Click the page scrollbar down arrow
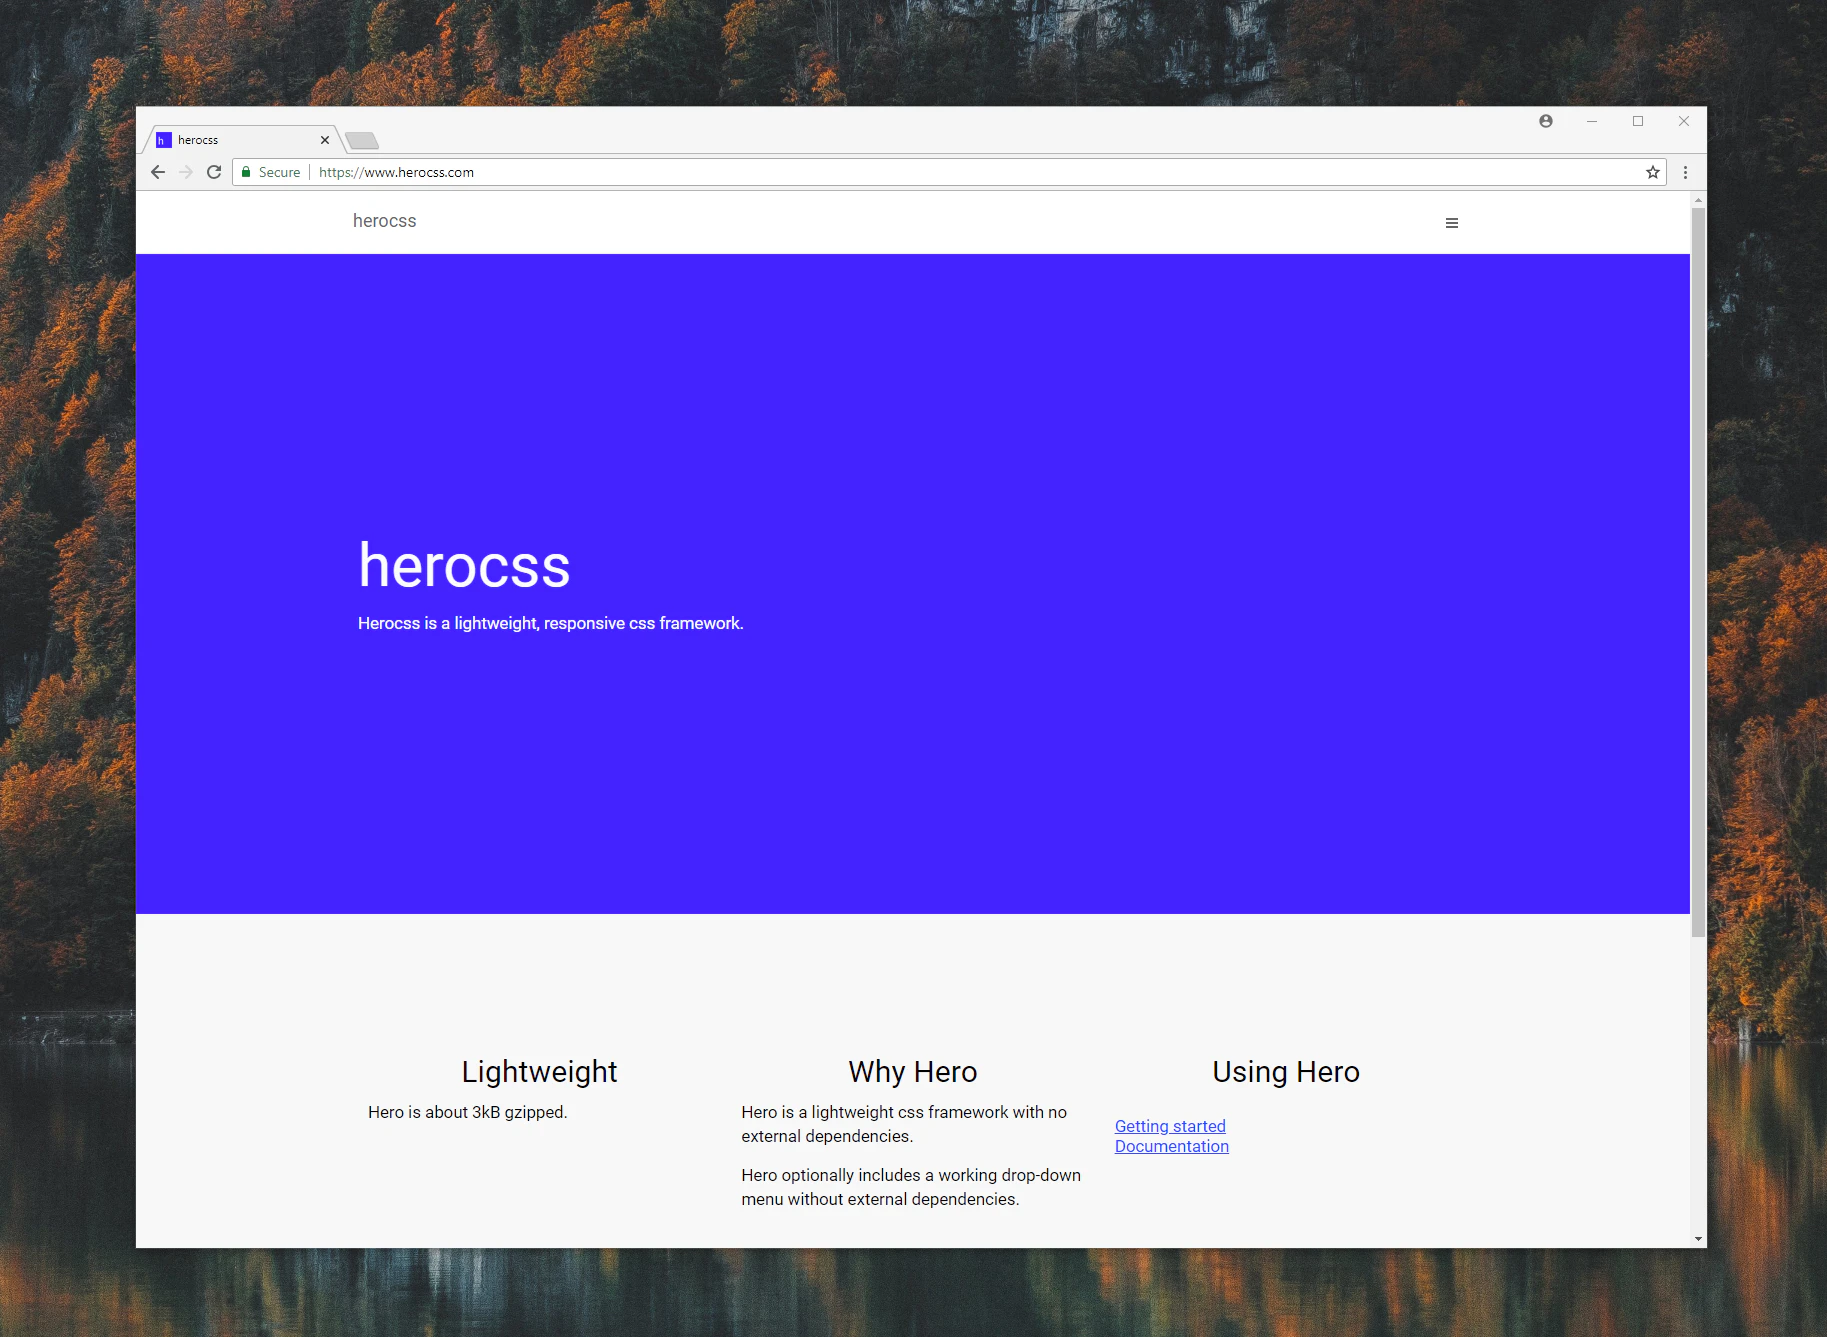 tap(1697, 1238)
